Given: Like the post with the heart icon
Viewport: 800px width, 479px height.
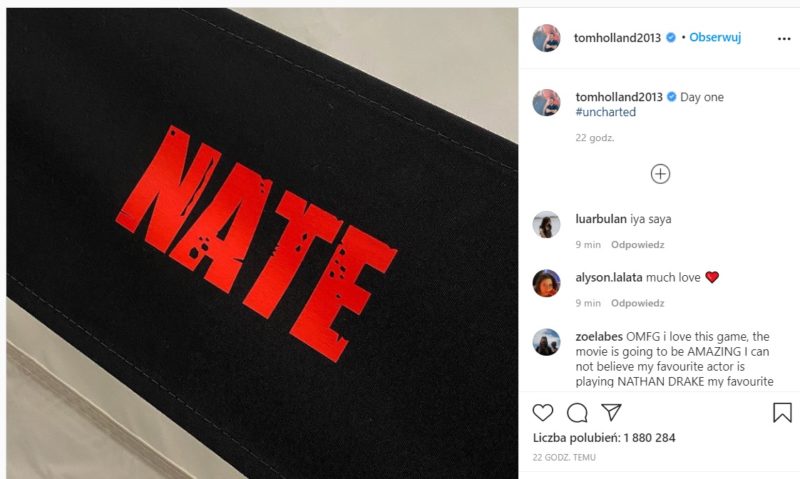Looking at the screenshot, I should [542, 412].
